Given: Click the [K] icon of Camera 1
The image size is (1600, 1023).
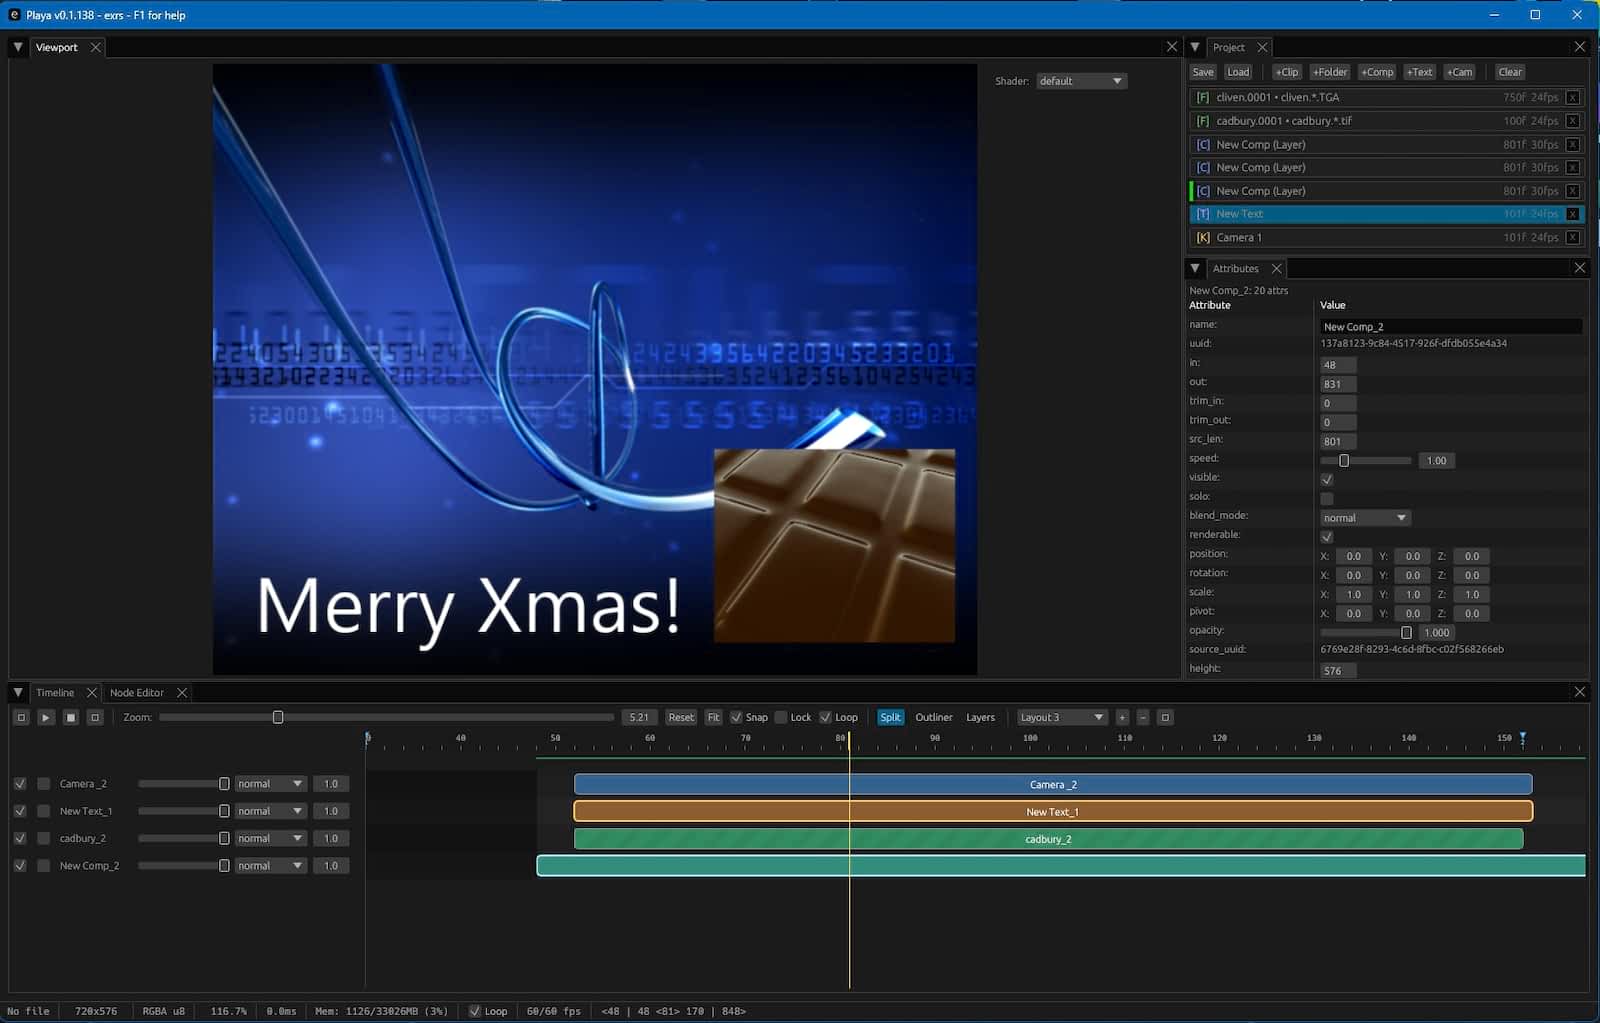Looking at the screenshot, I should click(1203, 238).
